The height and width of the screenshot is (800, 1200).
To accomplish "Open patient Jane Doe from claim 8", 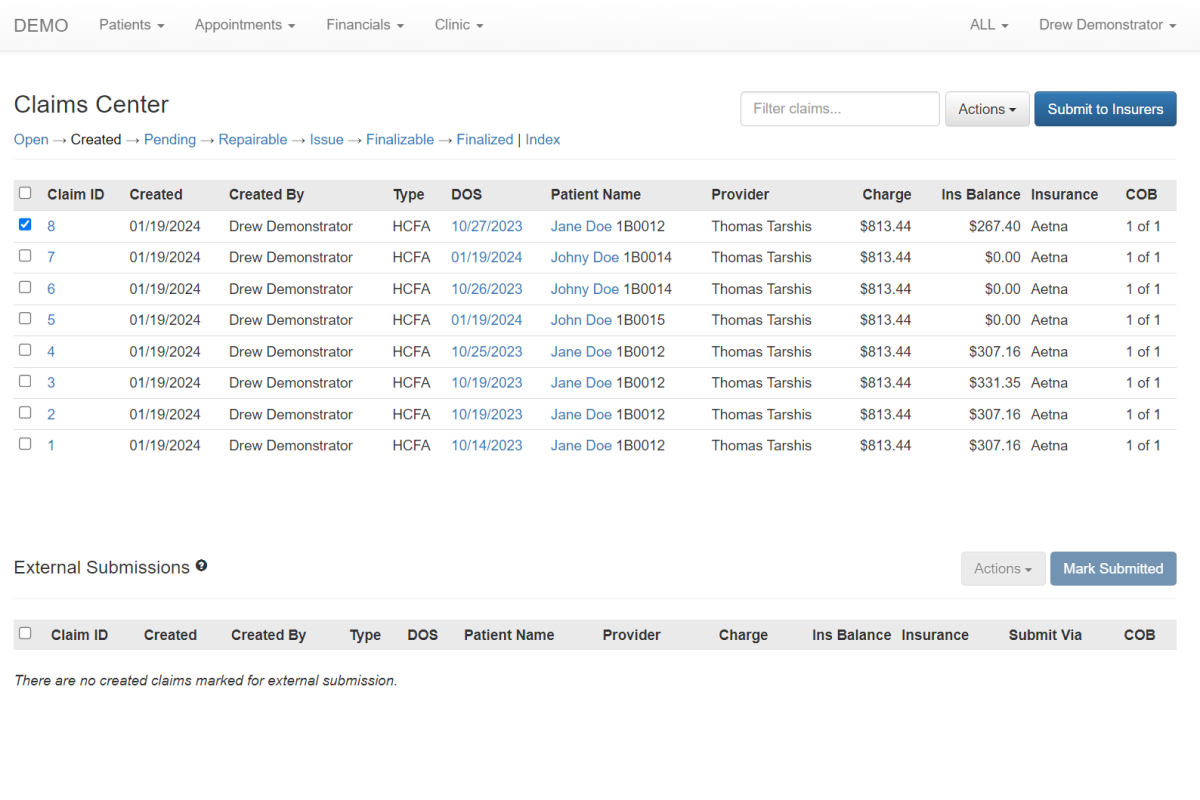I will point(581,226).
